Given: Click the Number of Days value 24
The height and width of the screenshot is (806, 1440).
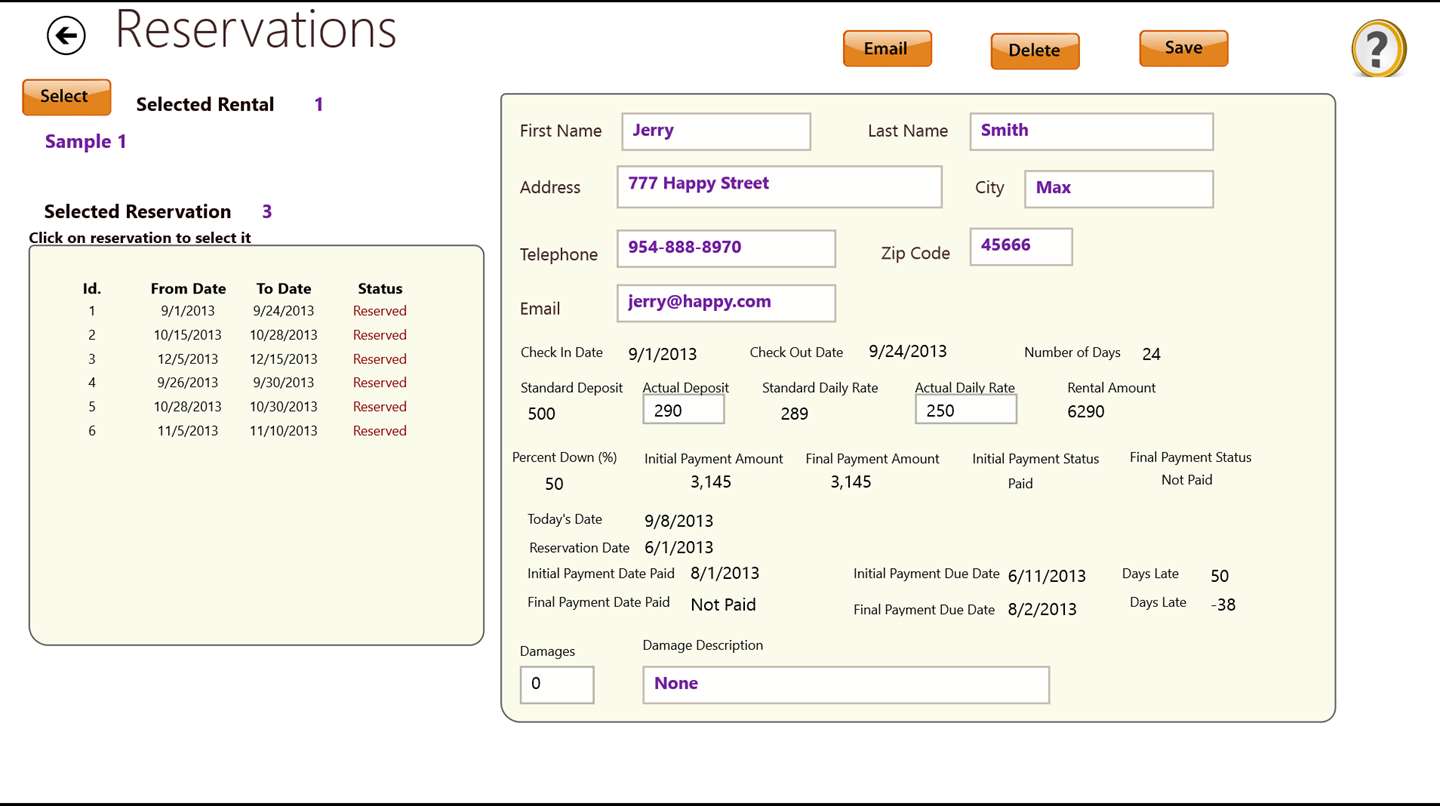Looking at the screenshot, I should tap(1151, 354).
